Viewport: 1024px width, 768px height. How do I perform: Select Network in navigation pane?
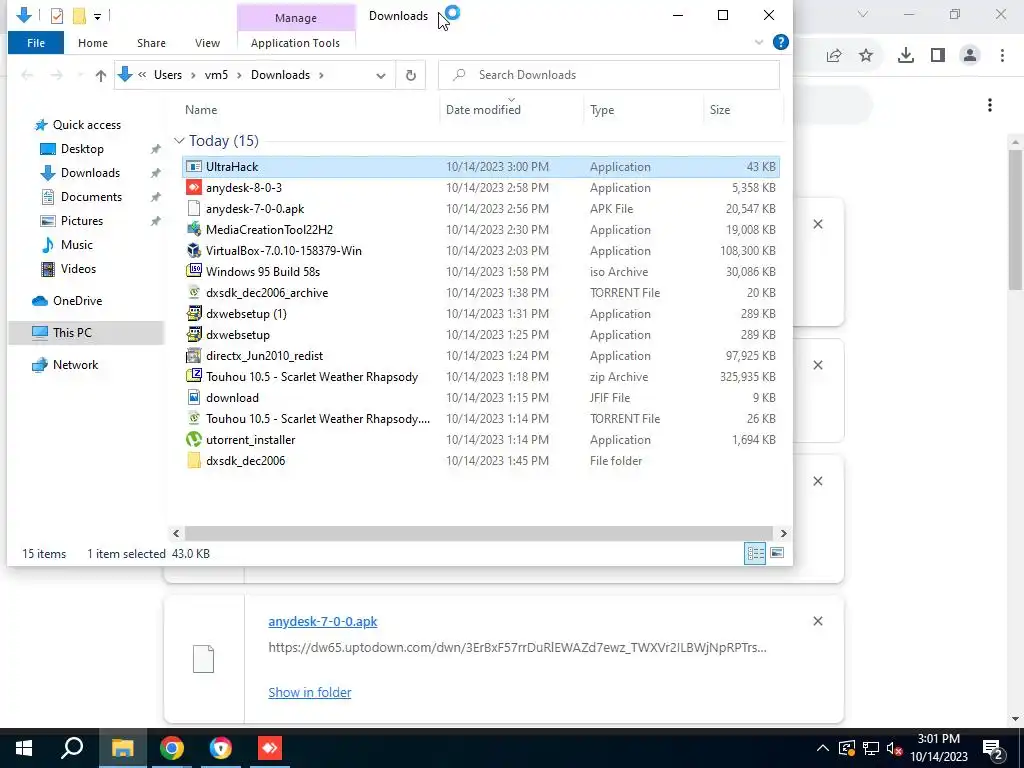[75, 364]
